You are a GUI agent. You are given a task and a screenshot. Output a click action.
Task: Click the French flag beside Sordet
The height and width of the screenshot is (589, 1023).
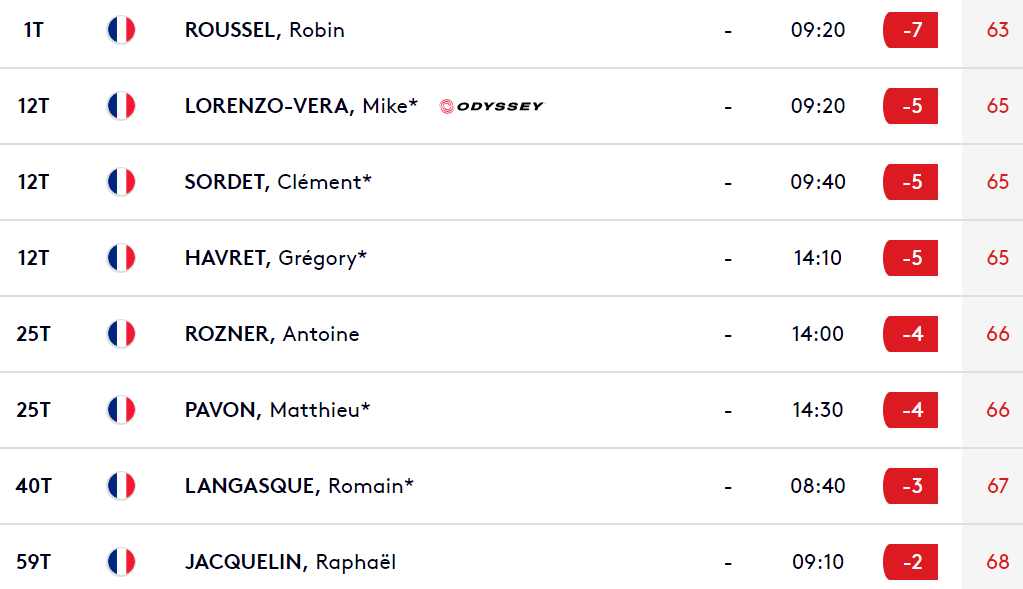(x=121, y=182)
